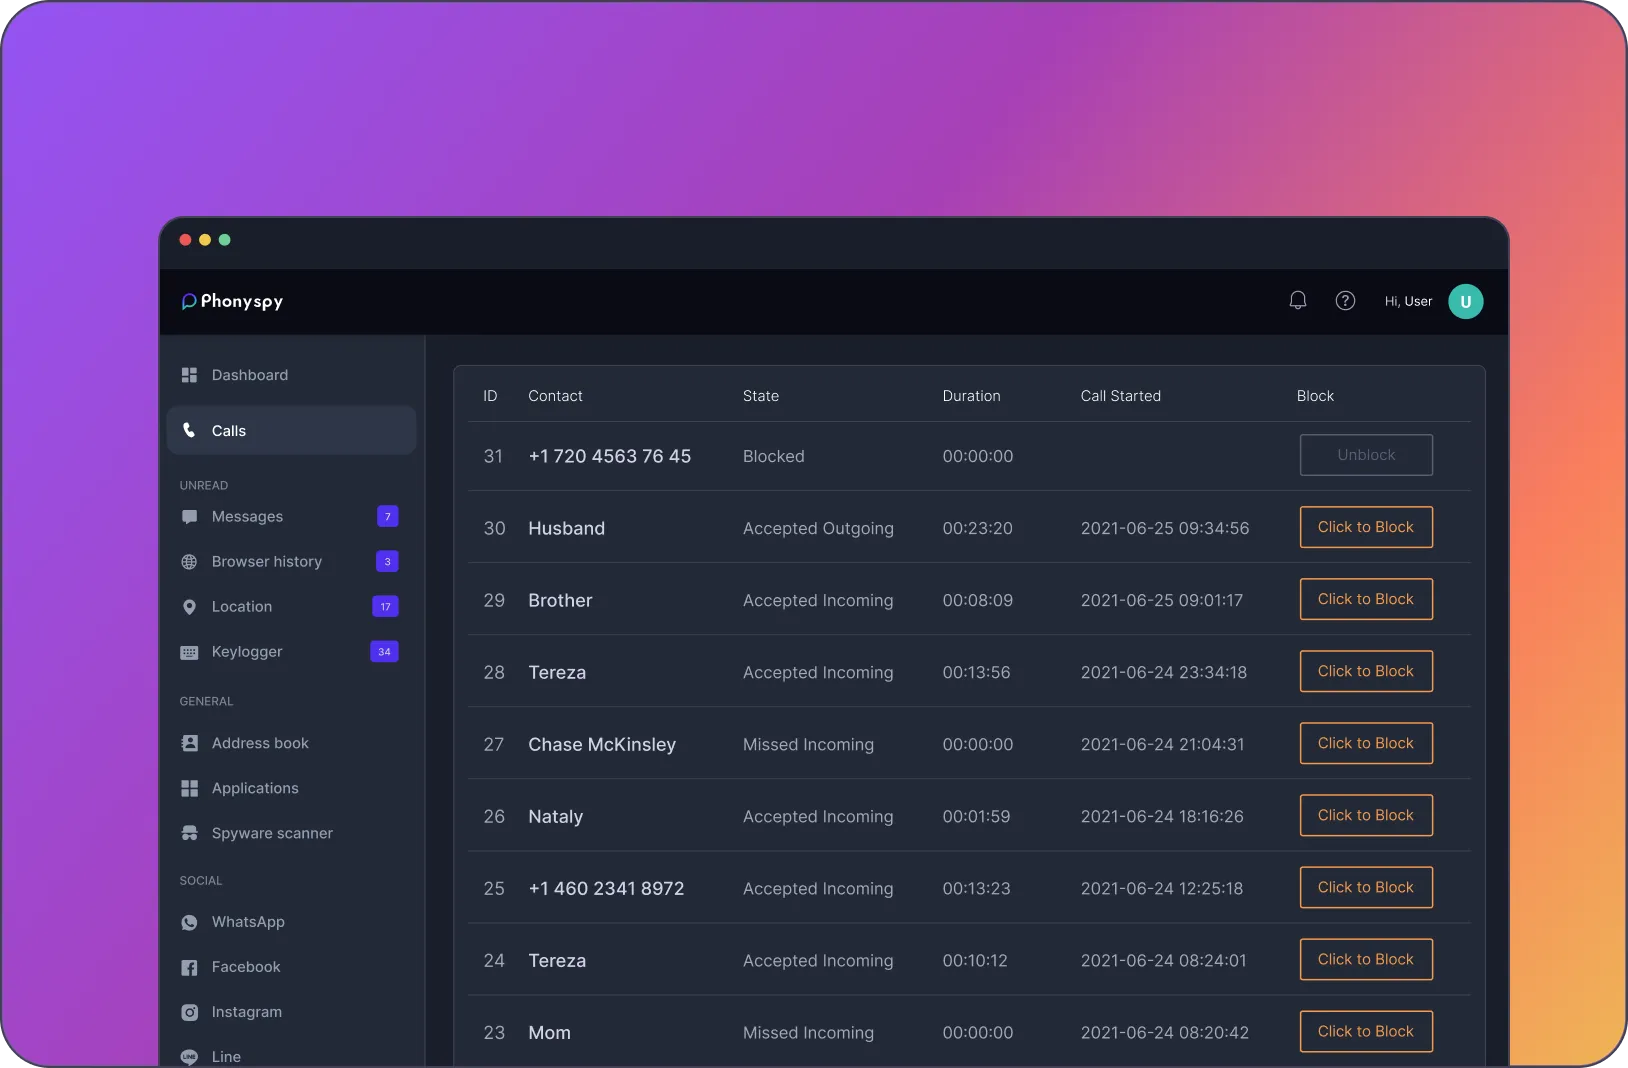Open the Facebook section
The height and width of the screenshot is (1068, 1628).
246,967
